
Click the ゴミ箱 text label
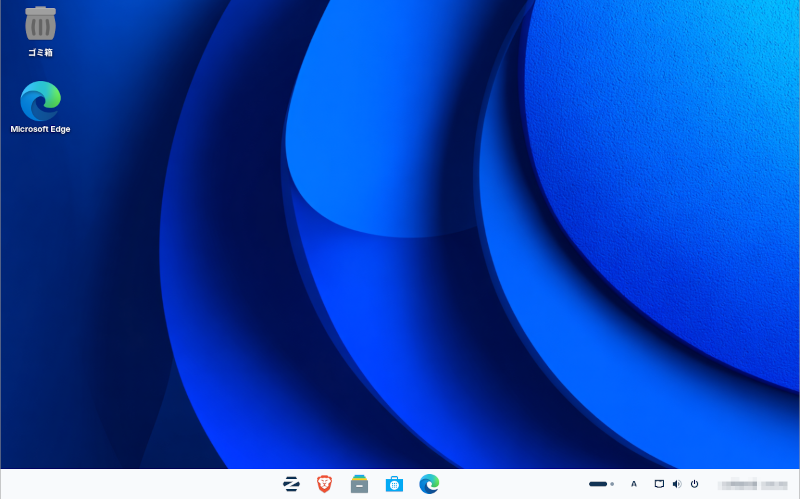[x=40, y=52]
